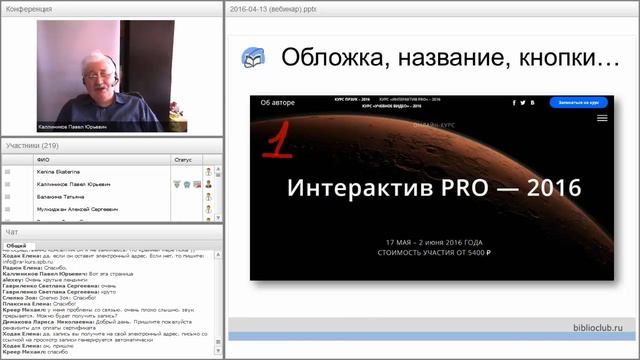Screen dimensions: 640x360
Task: Click the chat scroll-down arrow
Action: pos(218,351)
